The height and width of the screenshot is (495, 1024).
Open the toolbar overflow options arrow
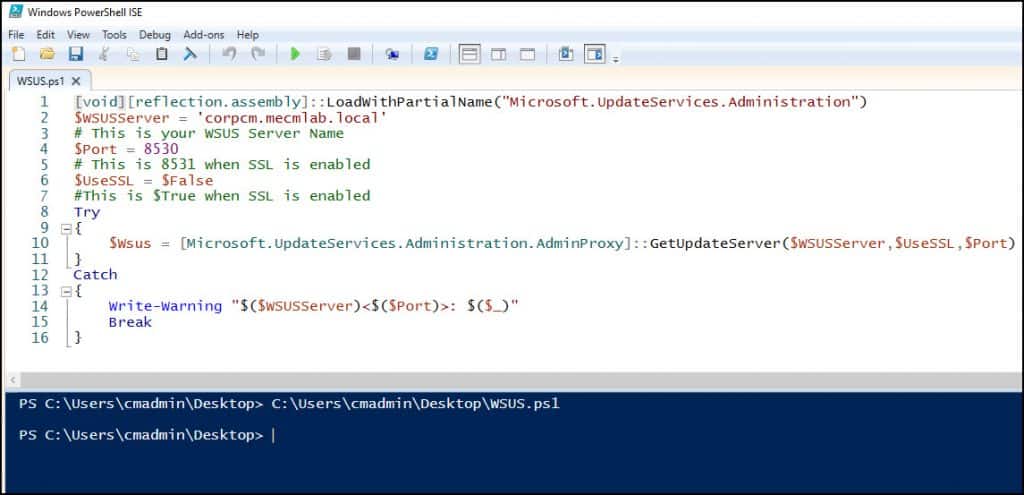pos(616,59)
